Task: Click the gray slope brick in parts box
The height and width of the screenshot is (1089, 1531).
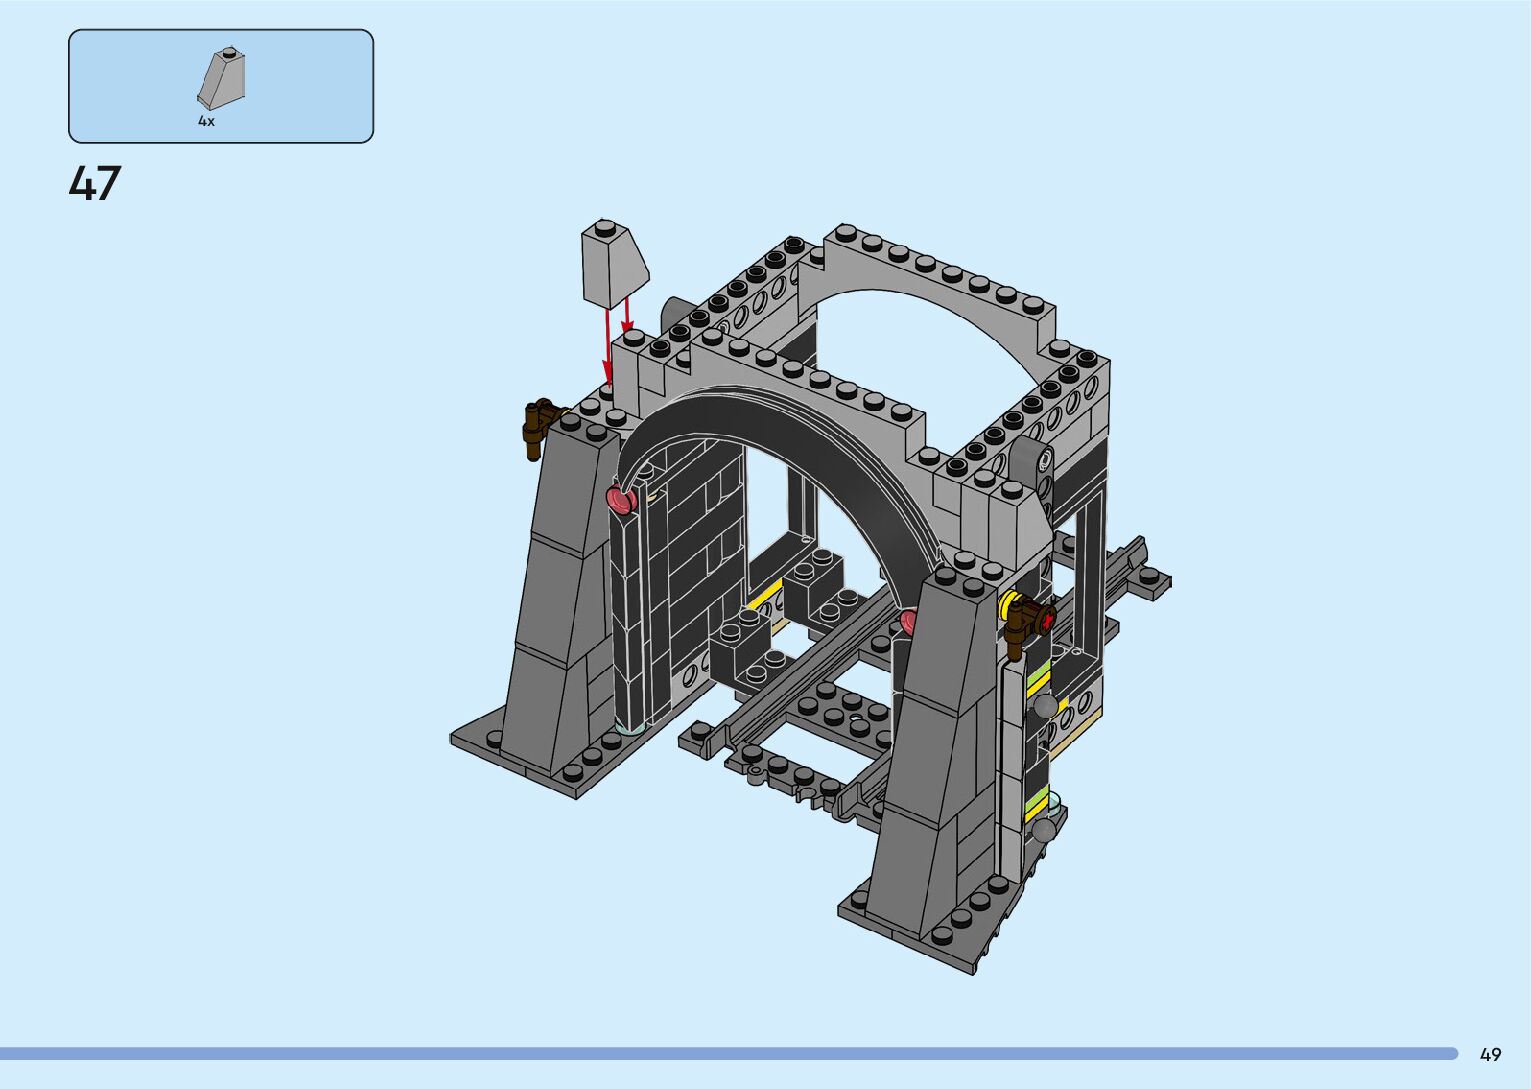Action: click(222, 79)
